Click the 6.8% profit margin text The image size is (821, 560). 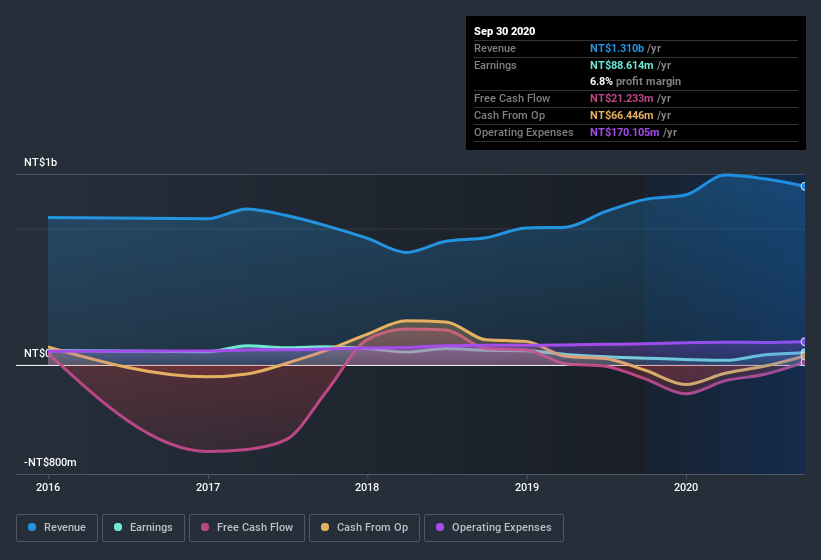pyautogui.click(x=635, y=81)
